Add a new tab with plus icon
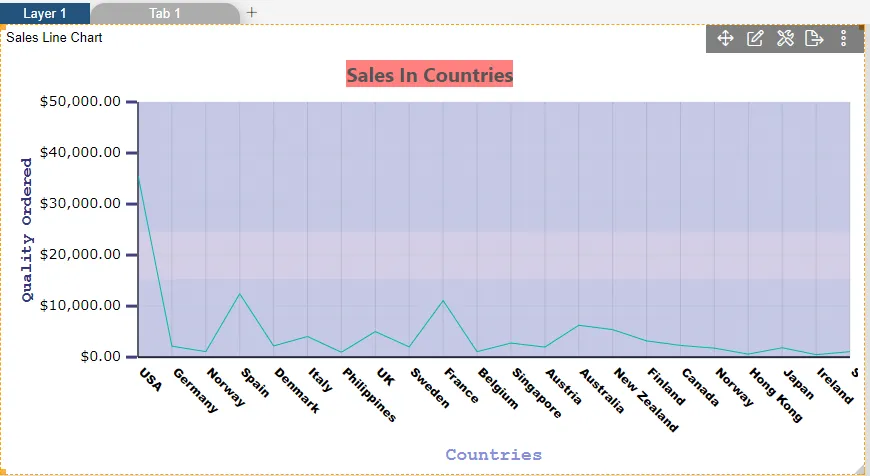Image resolution: width=870 pixels, height=476 pixels. [x=252, y=13]
